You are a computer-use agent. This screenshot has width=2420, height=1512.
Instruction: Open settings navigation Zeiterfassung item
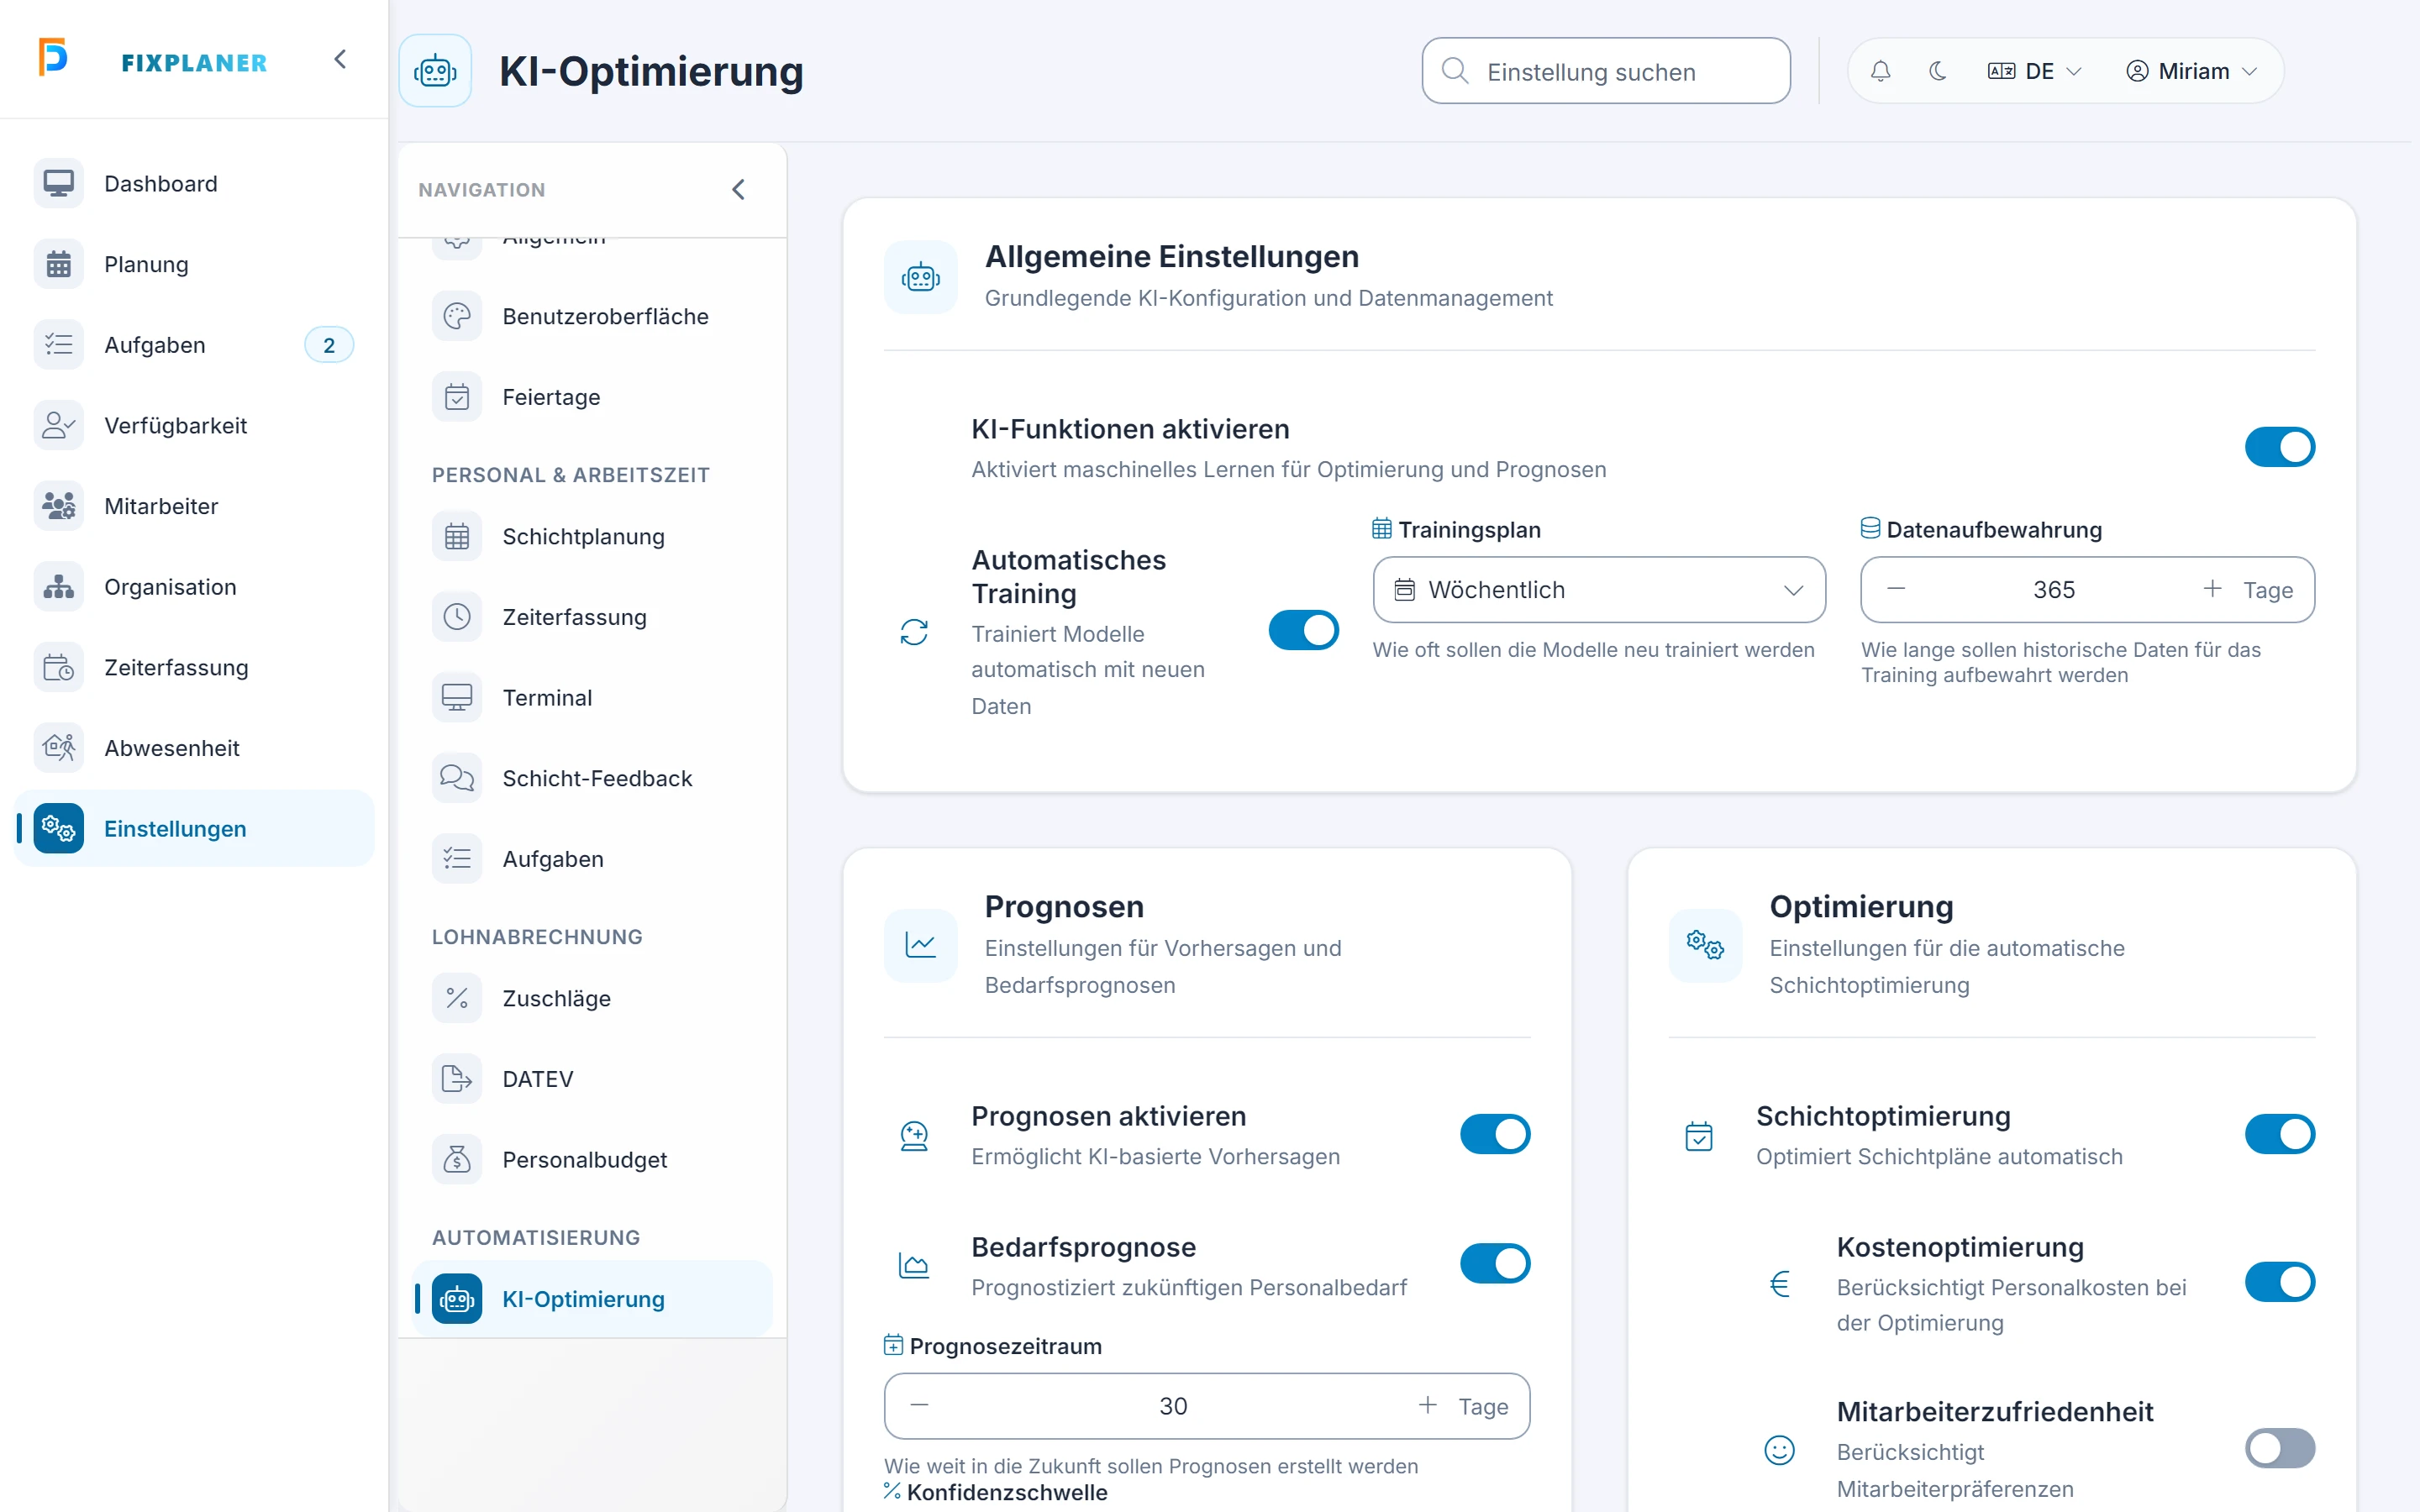(592, 617)
